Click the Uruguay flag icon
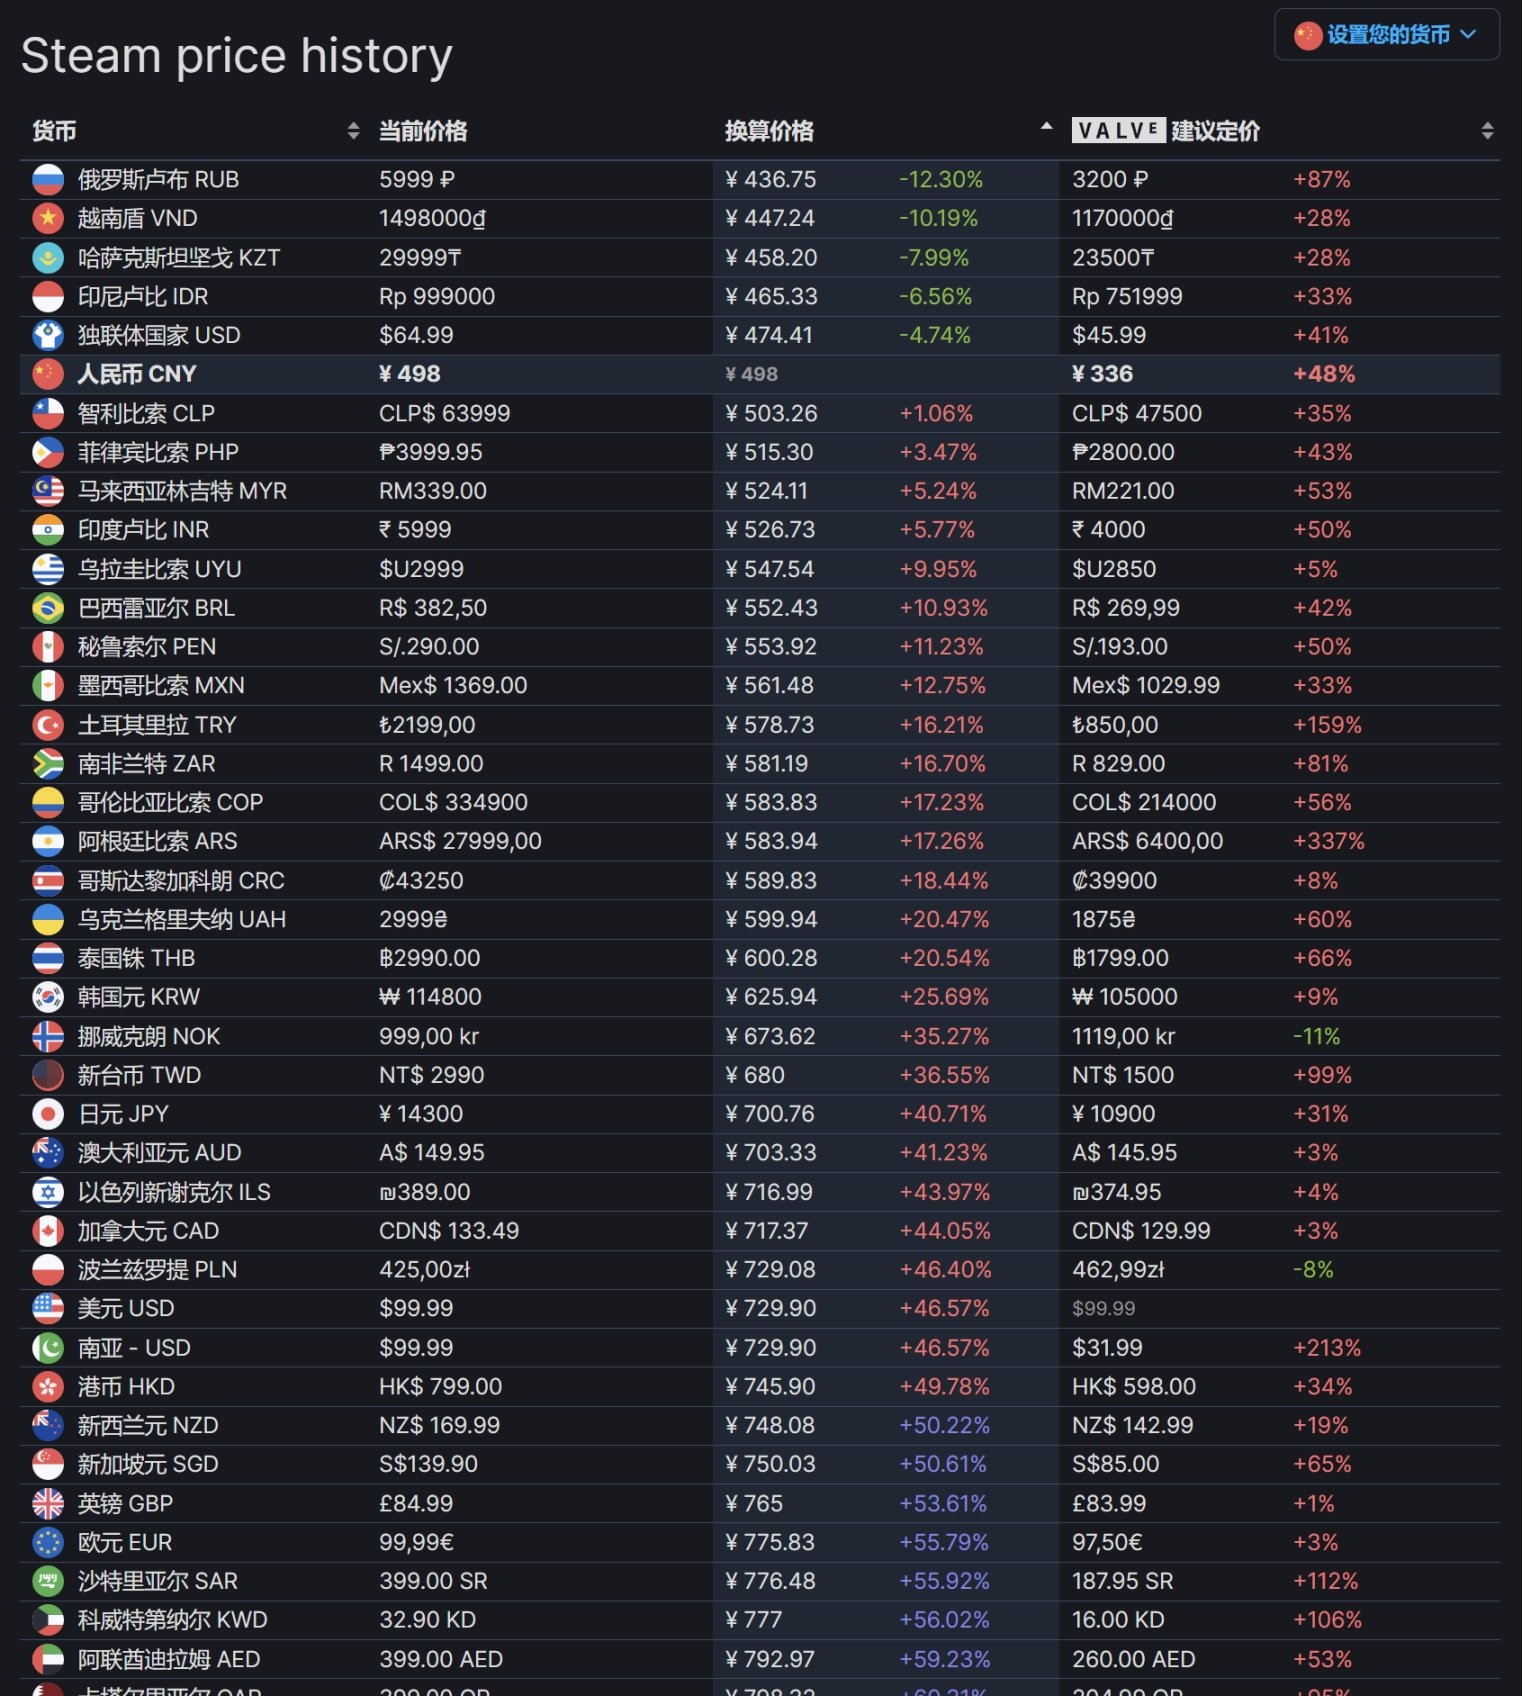Viewport: 1522px width, 1696px height. pyautogui.click(x=48, y=570)
